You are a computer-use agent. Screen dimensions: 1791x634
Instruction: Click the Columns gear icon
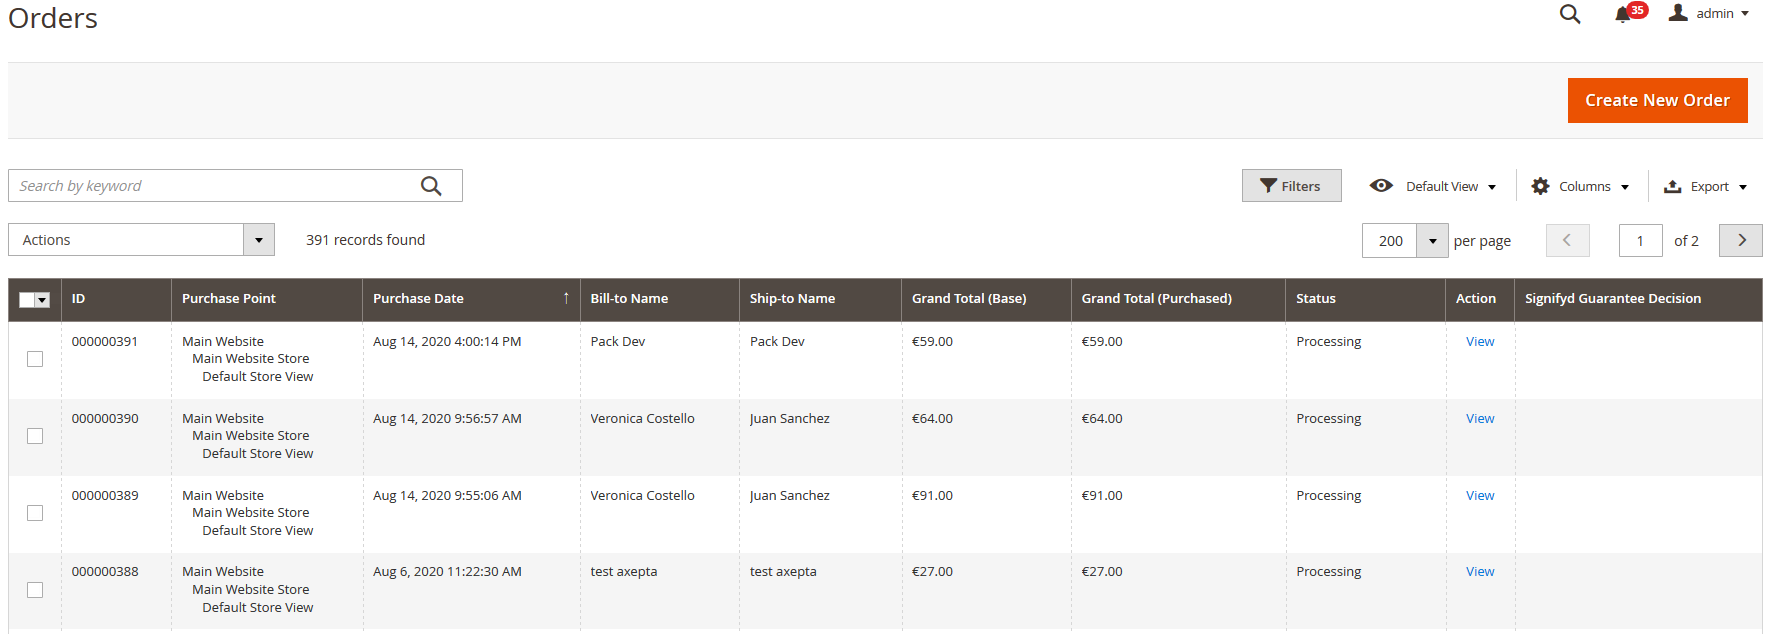(x=1540, y=186)
